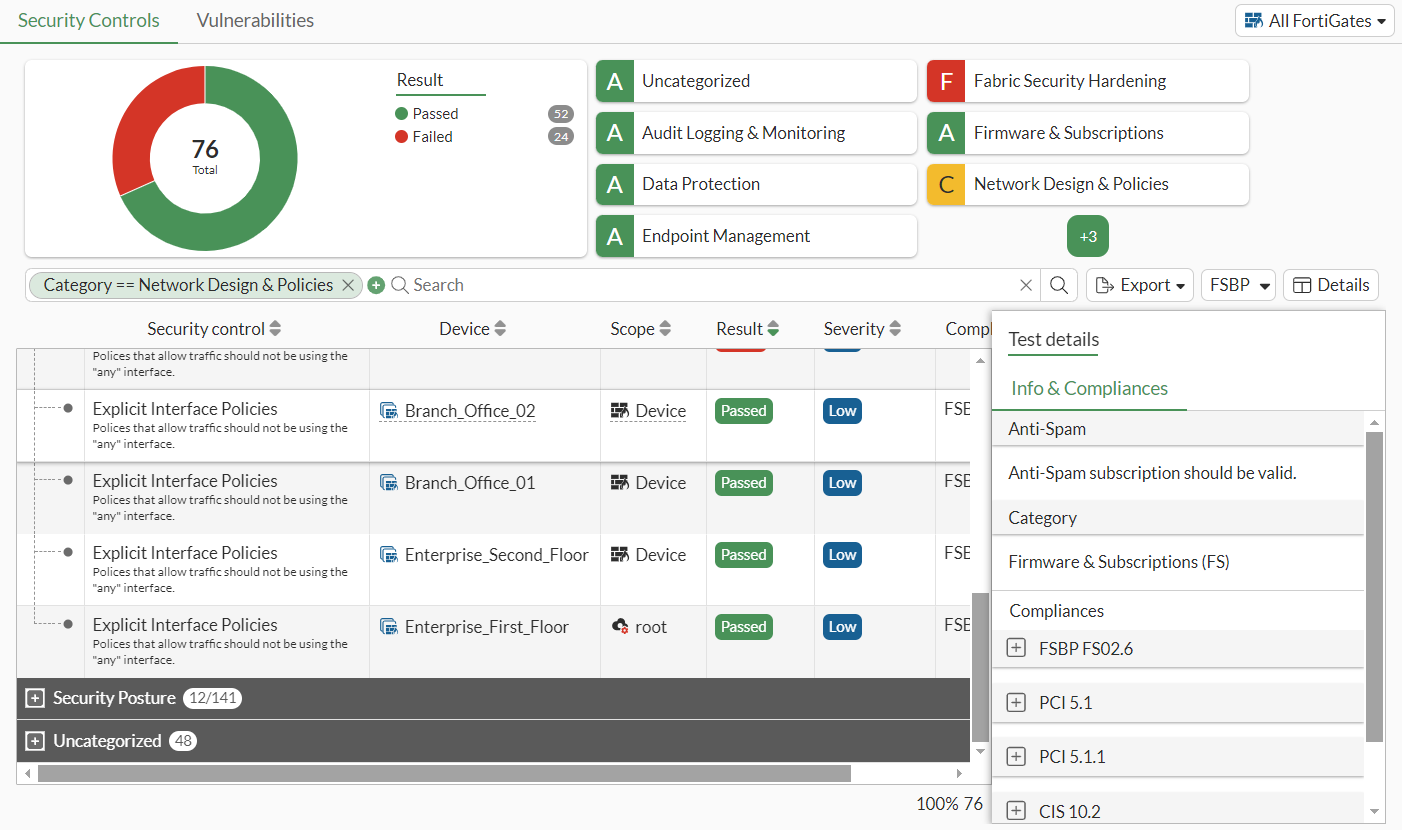1402x830 pixels.
Task: Expand the PCI 5.1 compliance entry
Action: [1016, 702]
